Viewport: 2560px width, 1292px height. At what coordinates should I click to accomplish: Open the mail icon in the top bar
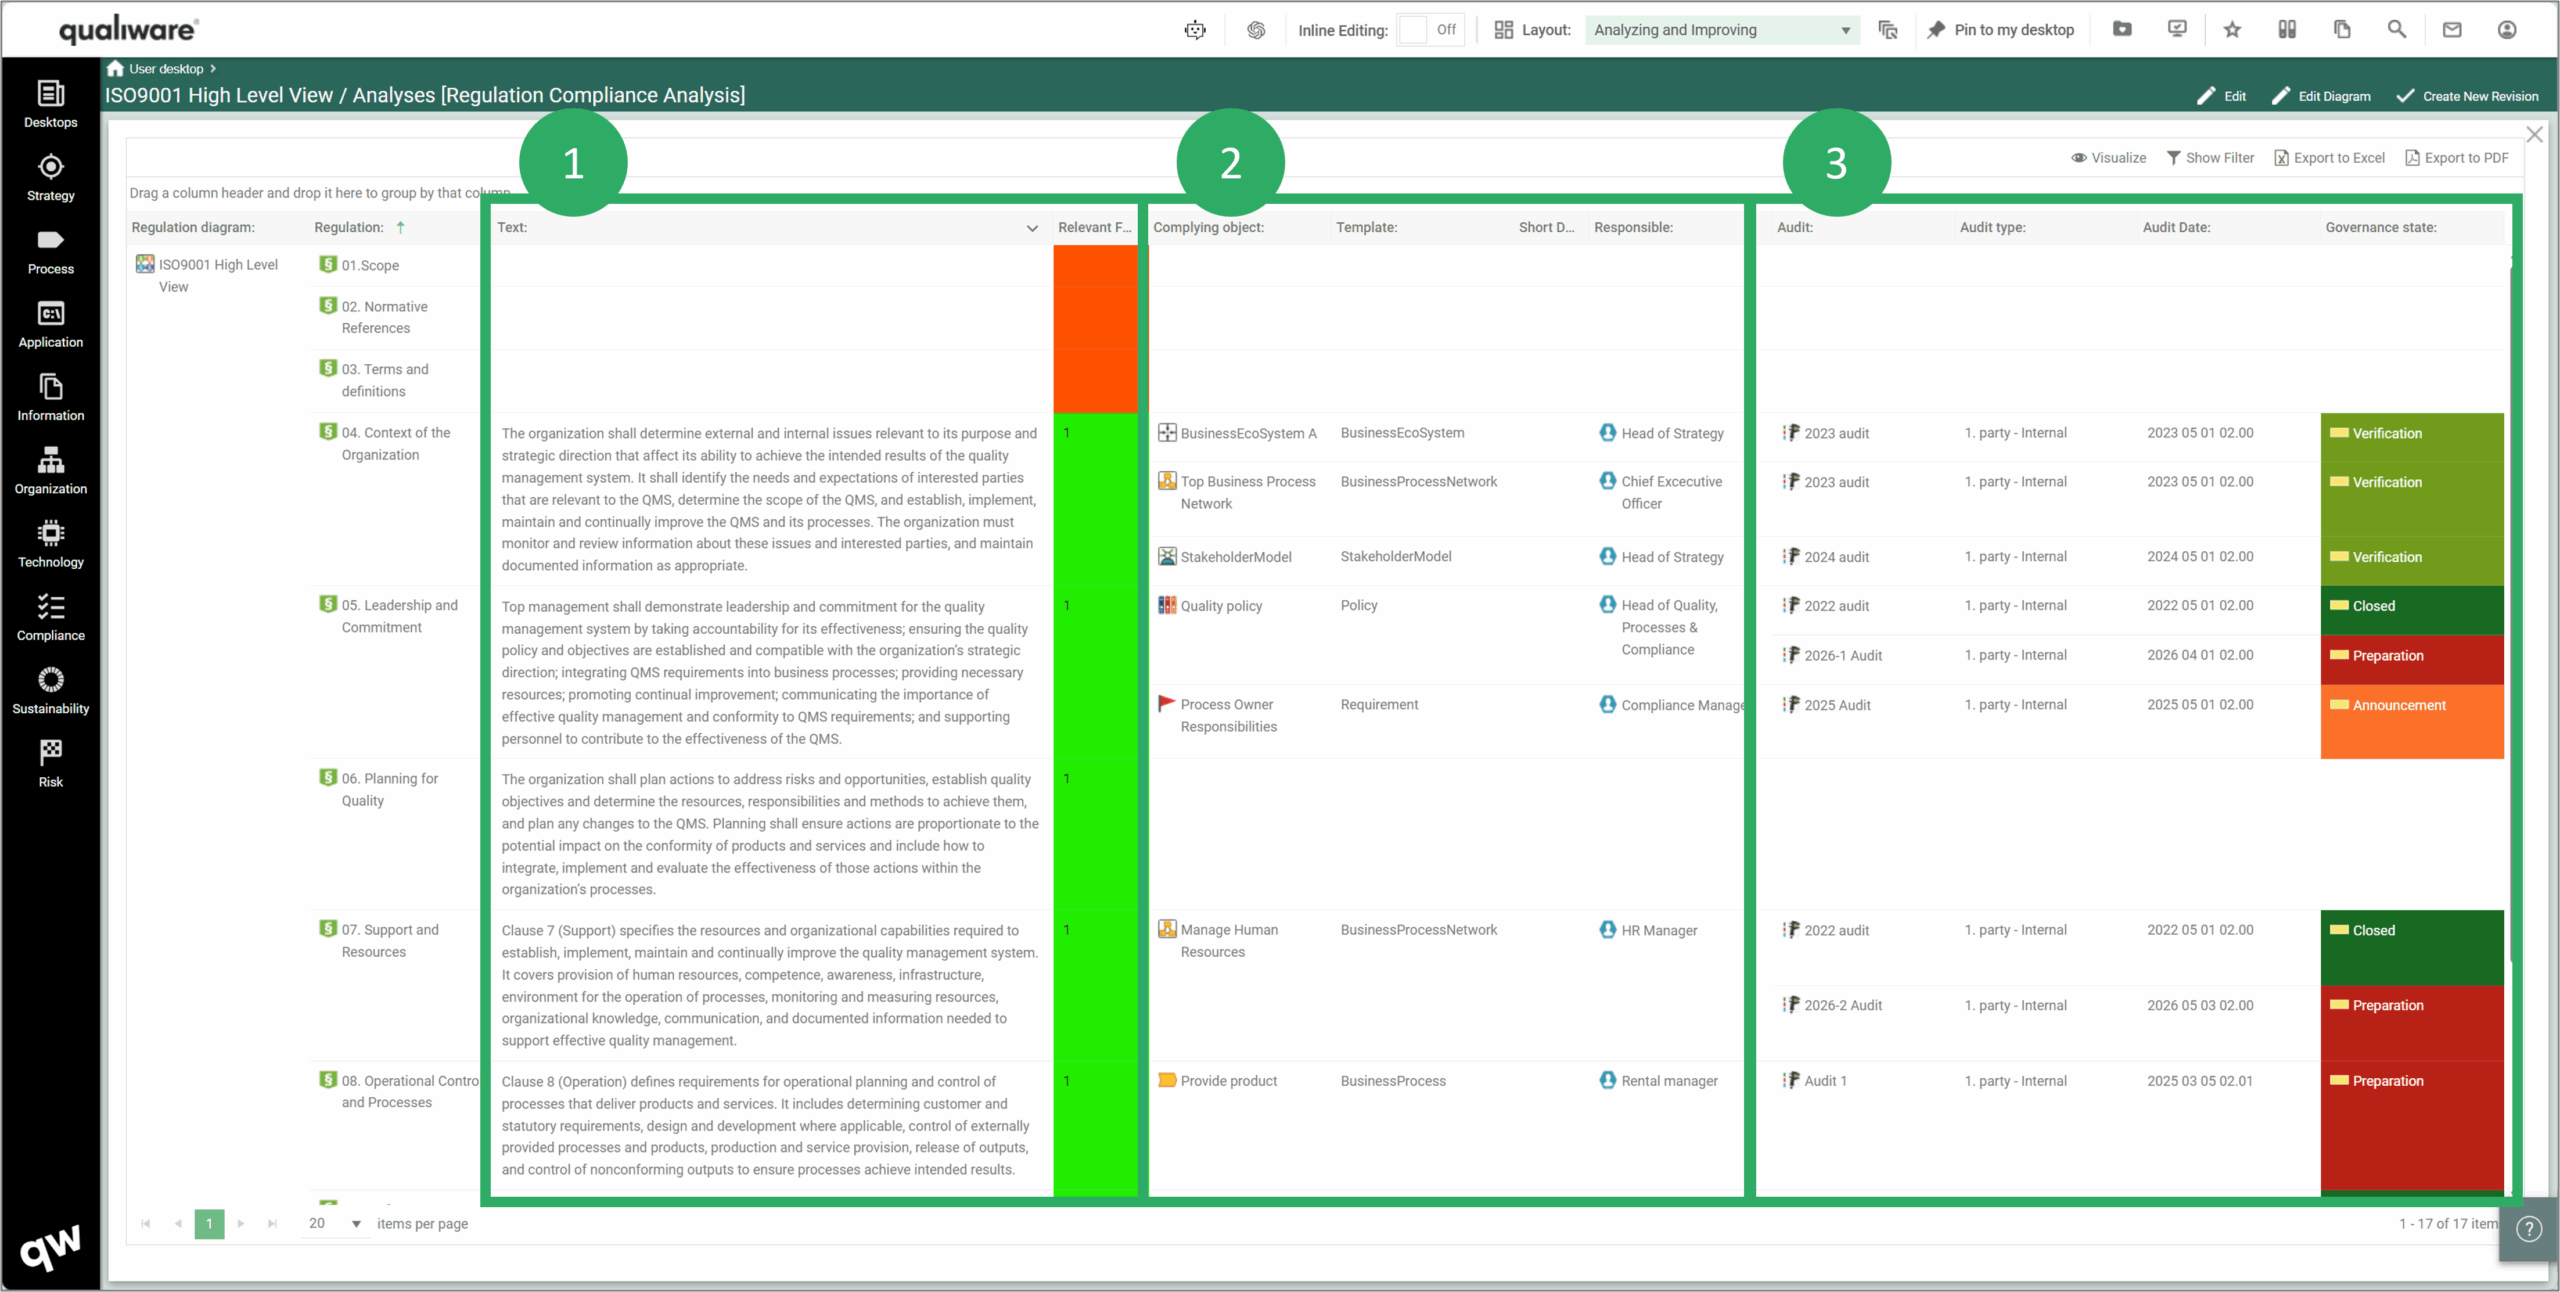[2451, 30]
